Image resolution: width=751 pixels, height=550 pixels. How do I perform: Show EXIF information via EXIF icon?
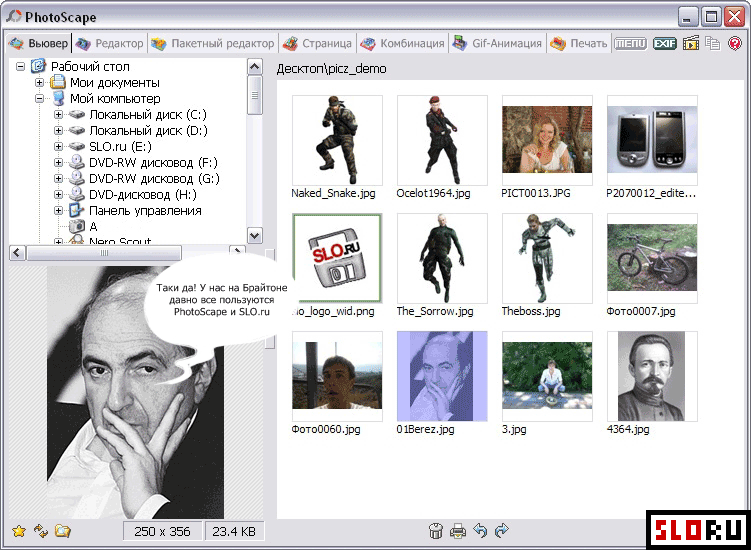point(665,44)
